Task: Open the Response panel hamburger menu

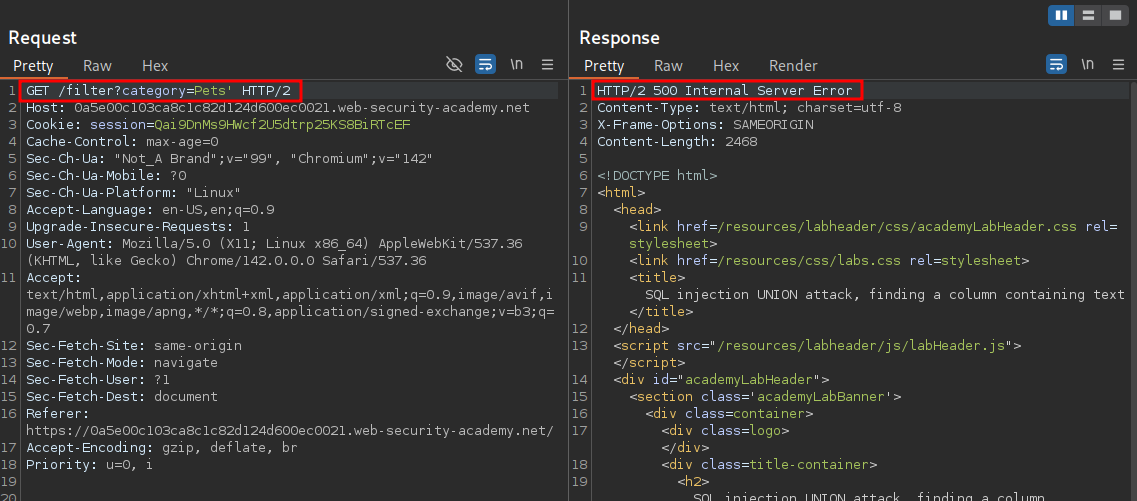Action: pos(1118,64)
